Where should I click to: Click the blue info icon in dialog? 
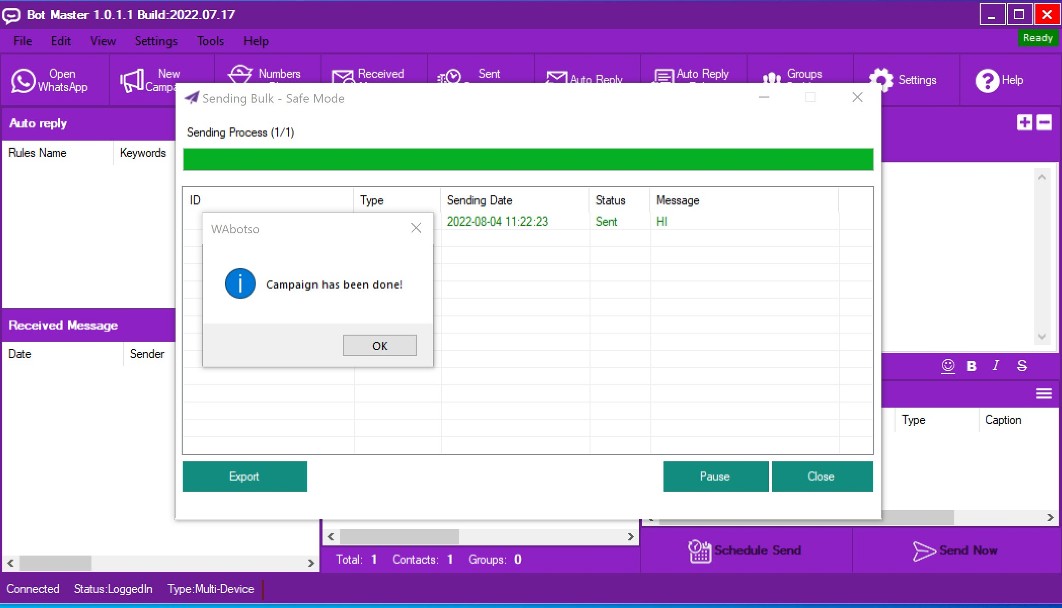240,284
